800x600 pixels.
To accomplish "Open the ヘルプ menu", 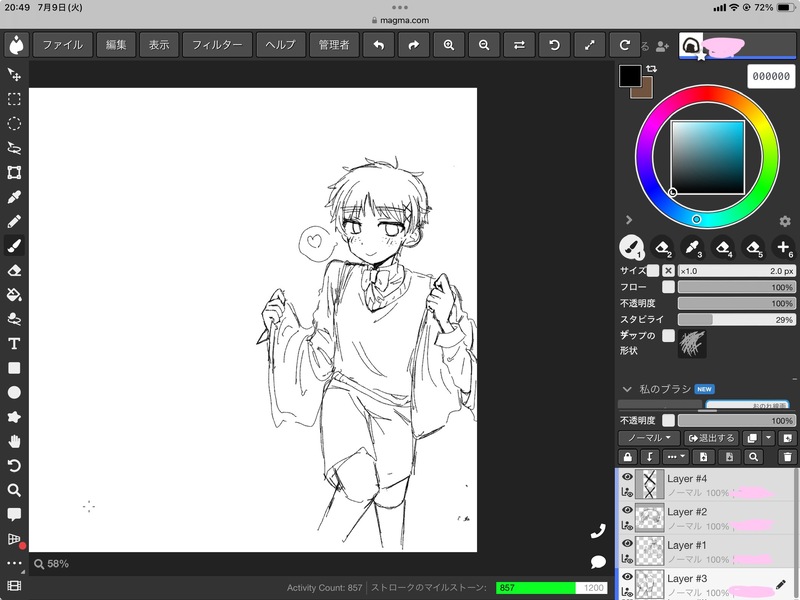I will coord(281,45).
